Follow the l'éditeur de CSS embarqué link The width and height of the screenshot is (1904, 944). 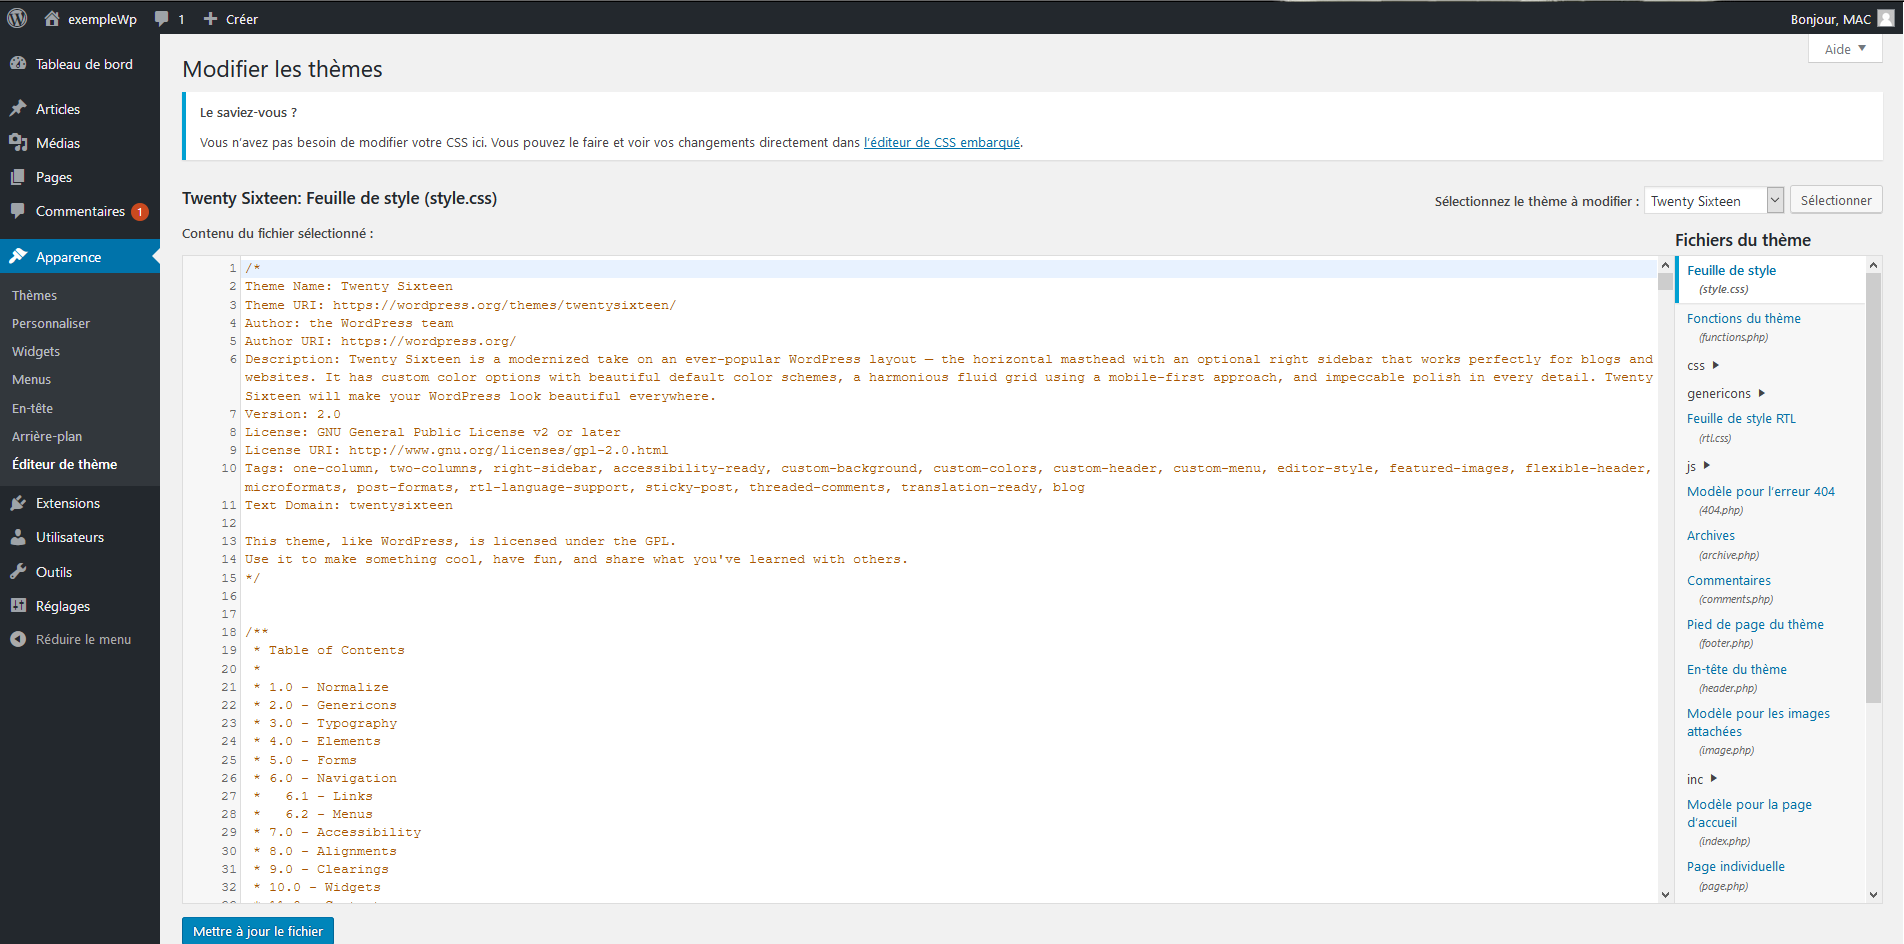point(942,142)
